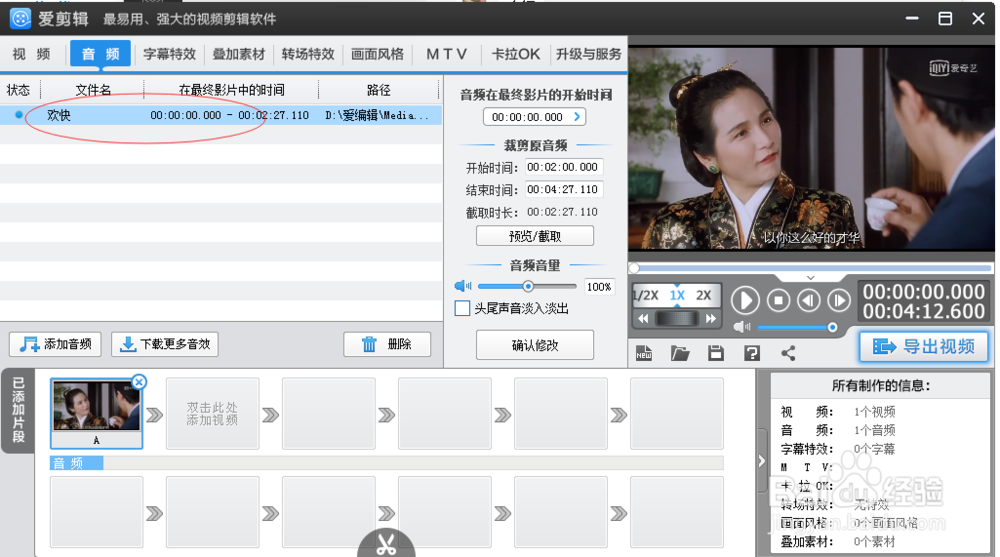Switch to the 视频 tab
1000x557 pixels.
(31, 54)
